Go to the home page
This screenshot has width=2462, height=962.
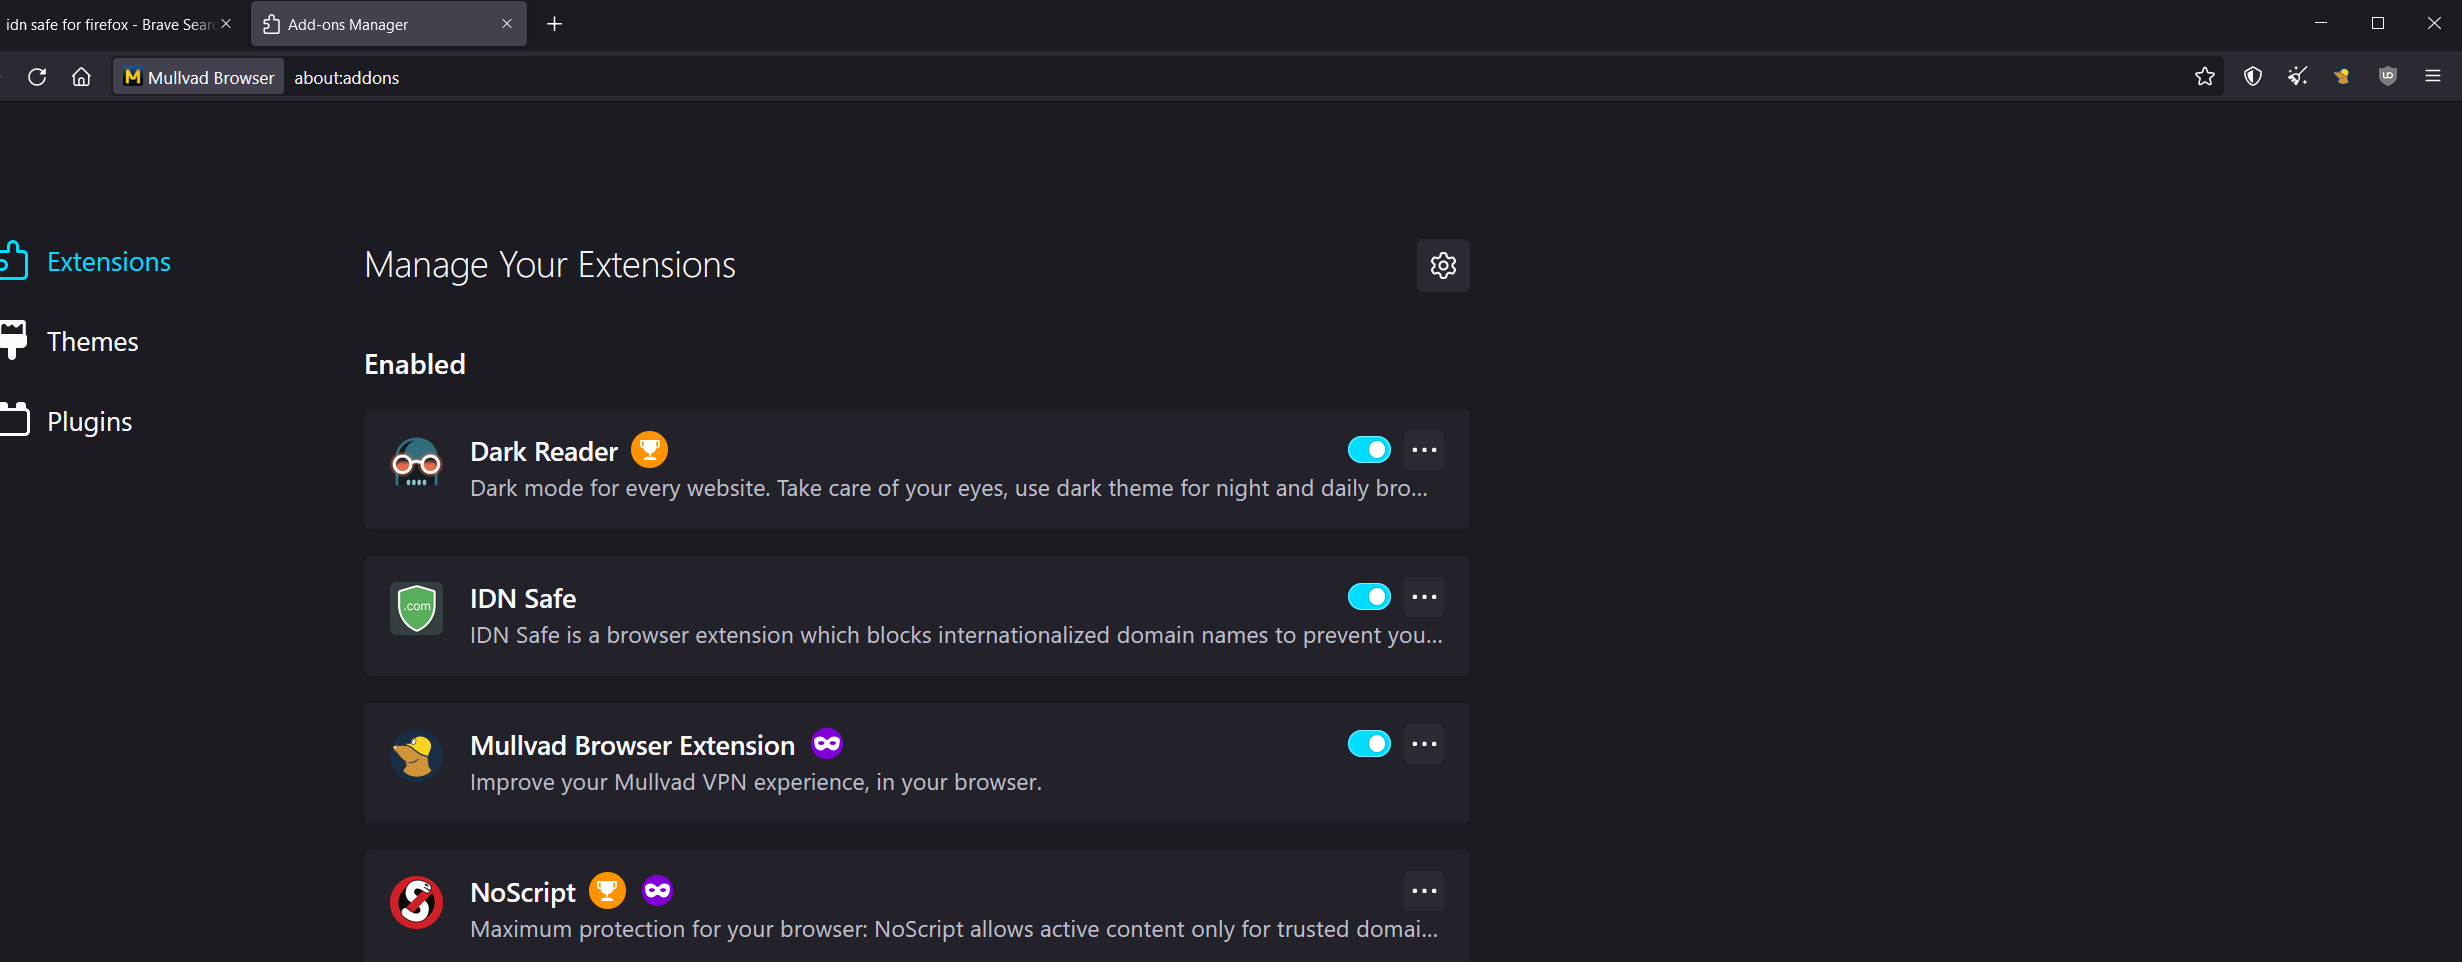pyautogui.click(x=81, y=77)
